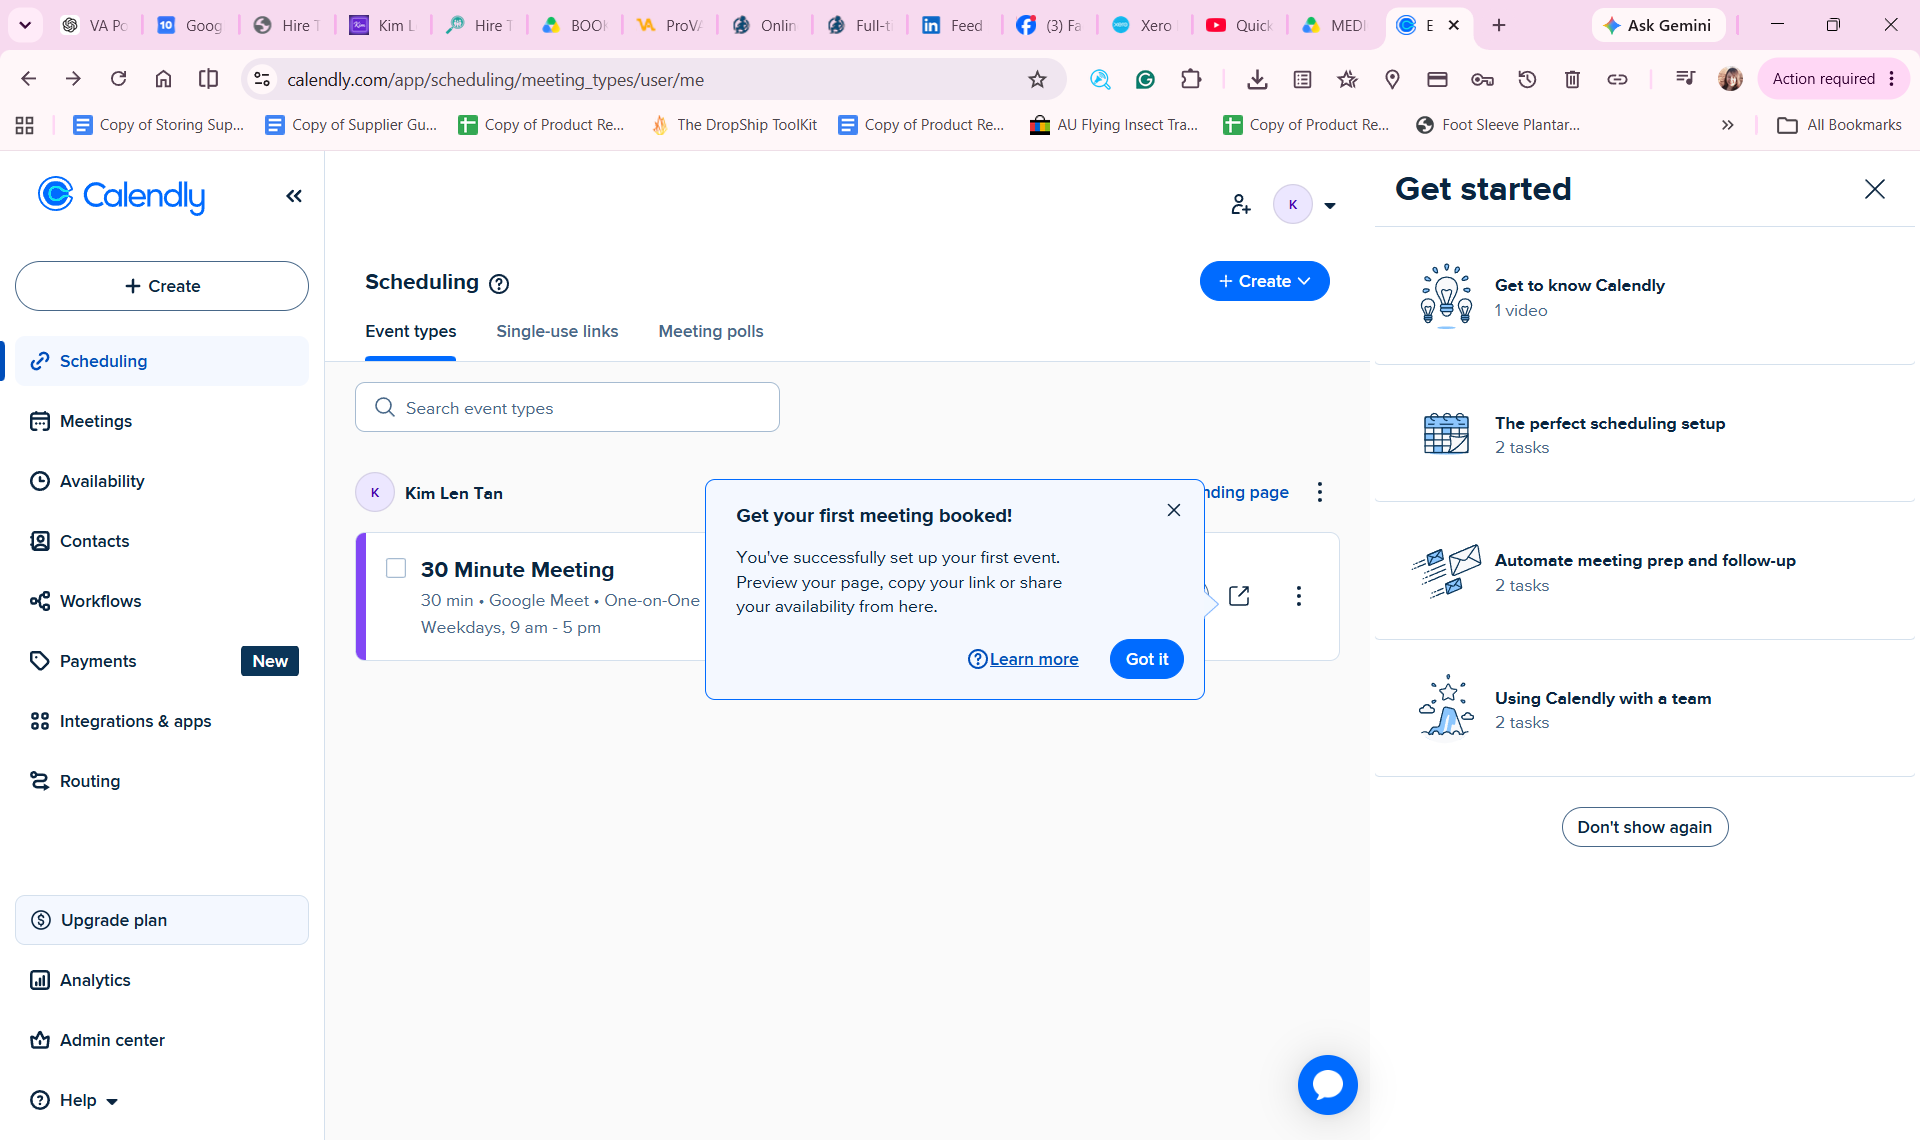Click the Got it button
The width and height of the screenshot is (1920, 1140).
point(1147,659)
